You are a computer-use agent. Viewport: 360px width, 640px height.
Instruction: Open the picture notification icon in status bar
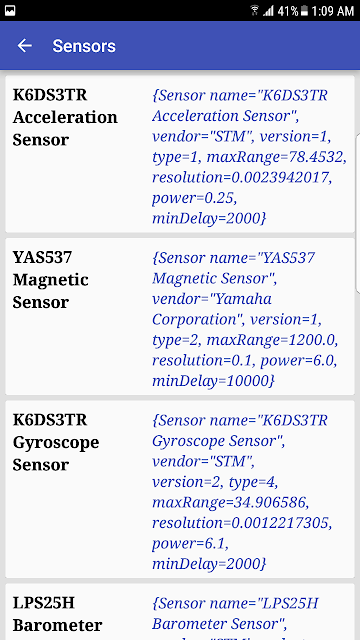[10, 11]
